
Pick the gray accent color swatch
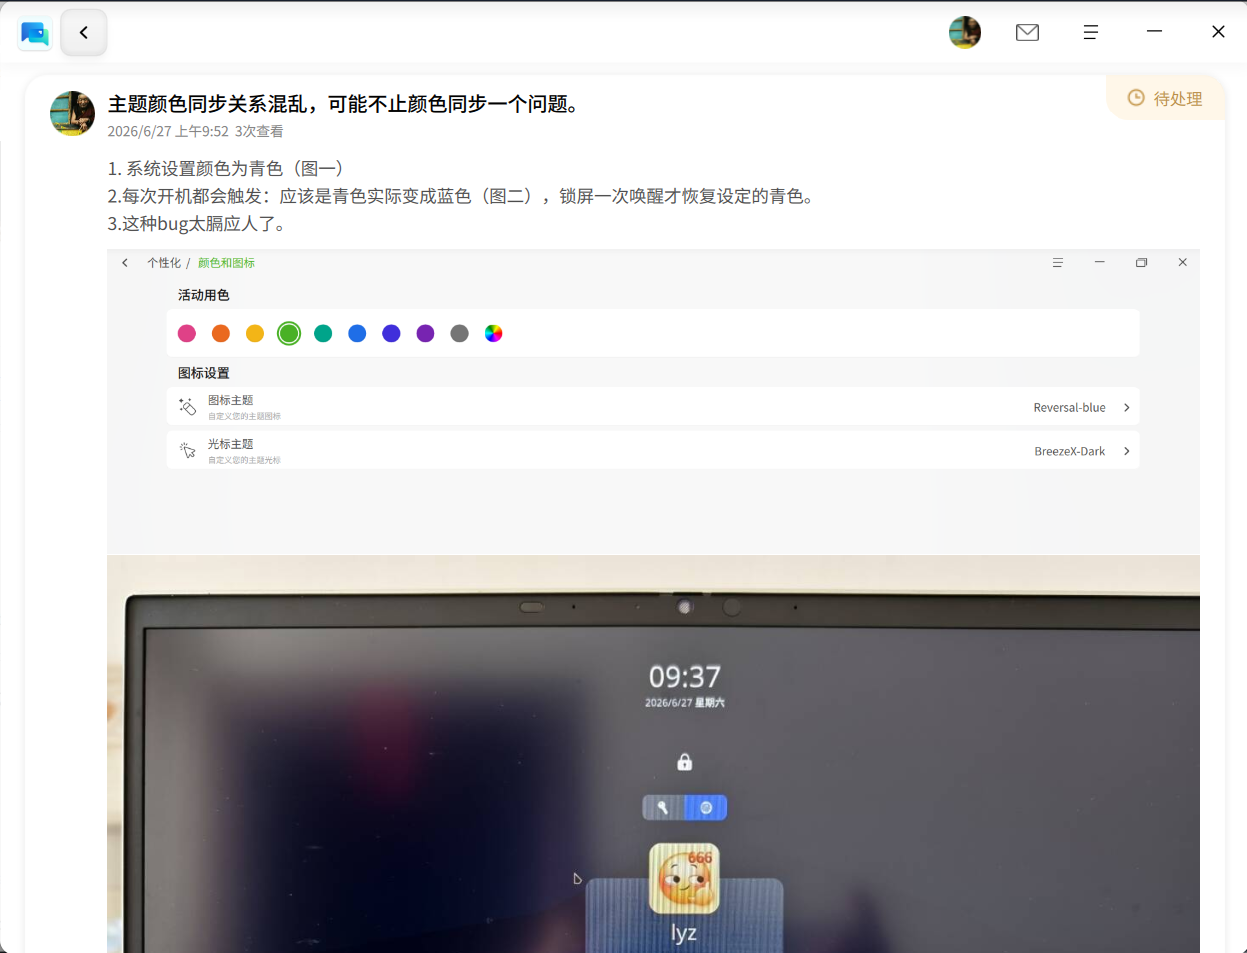(x=459, y=334)
